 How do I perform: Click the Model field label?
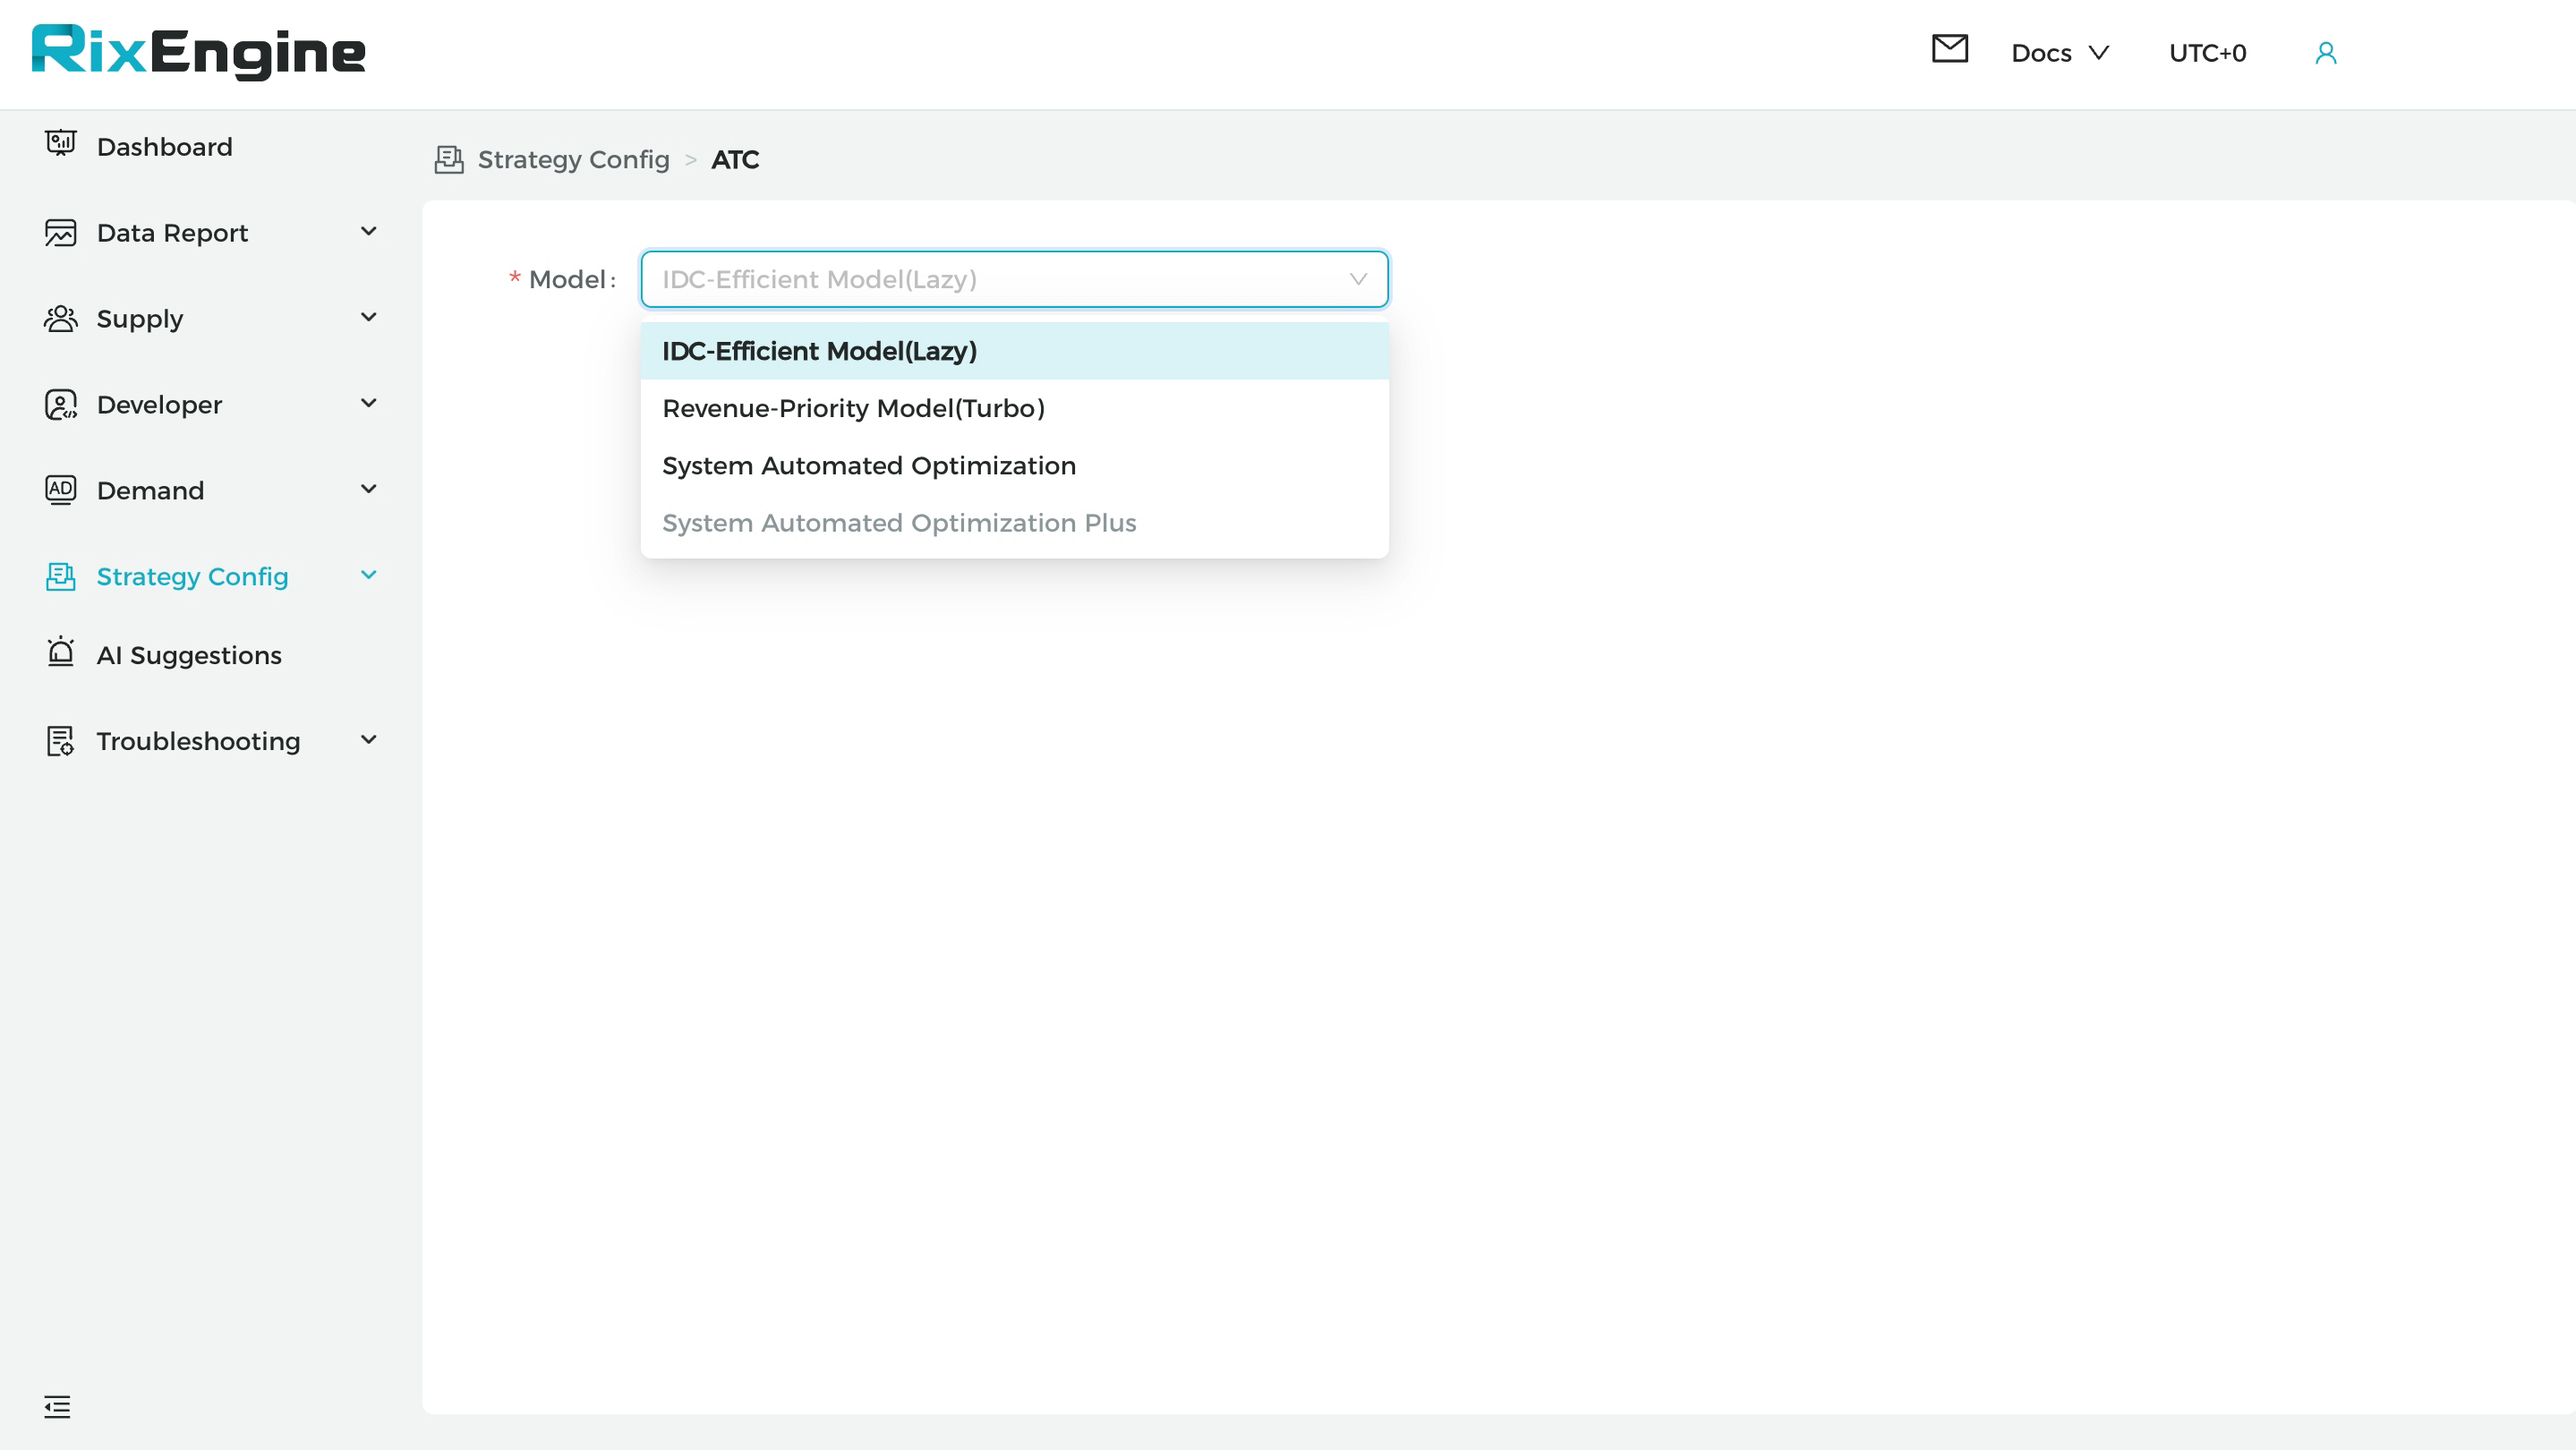pos(567,279)
